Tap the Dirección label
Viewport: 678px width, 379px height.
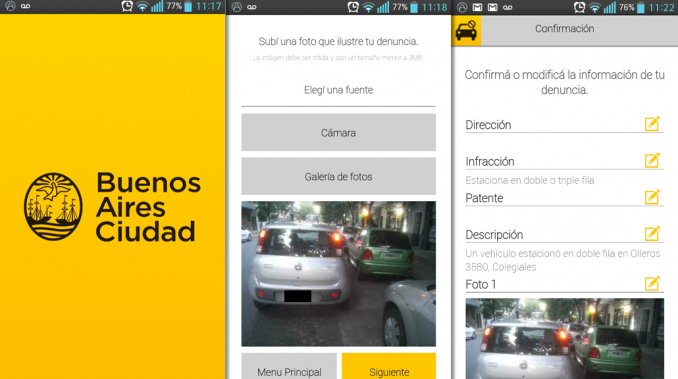(x=488, y=125)
